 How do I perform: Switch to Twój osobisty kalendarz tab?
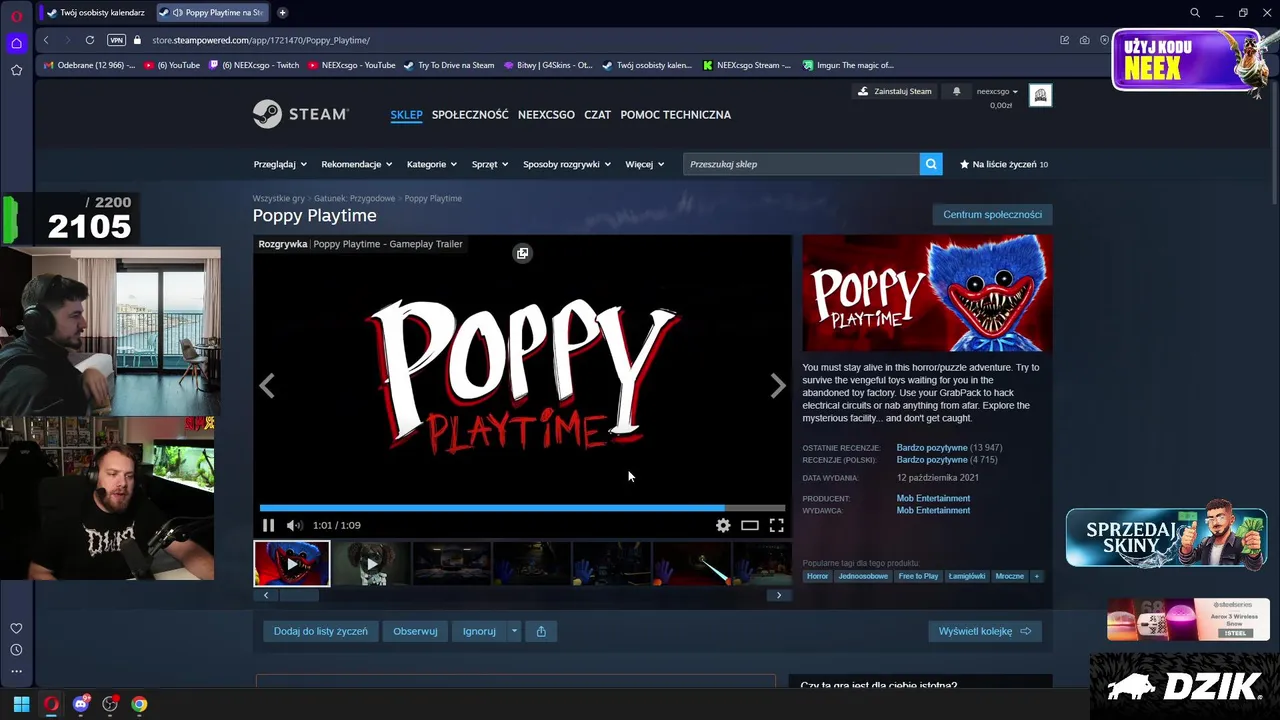tap(96, 12)
